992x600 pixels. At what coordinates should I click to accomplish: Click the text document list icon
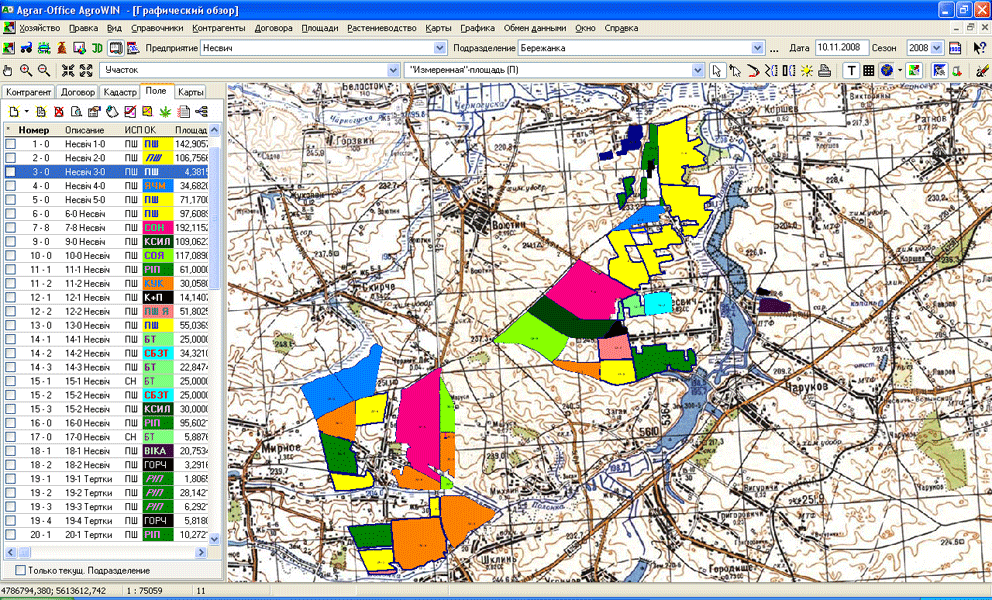[x=183, y=112]
